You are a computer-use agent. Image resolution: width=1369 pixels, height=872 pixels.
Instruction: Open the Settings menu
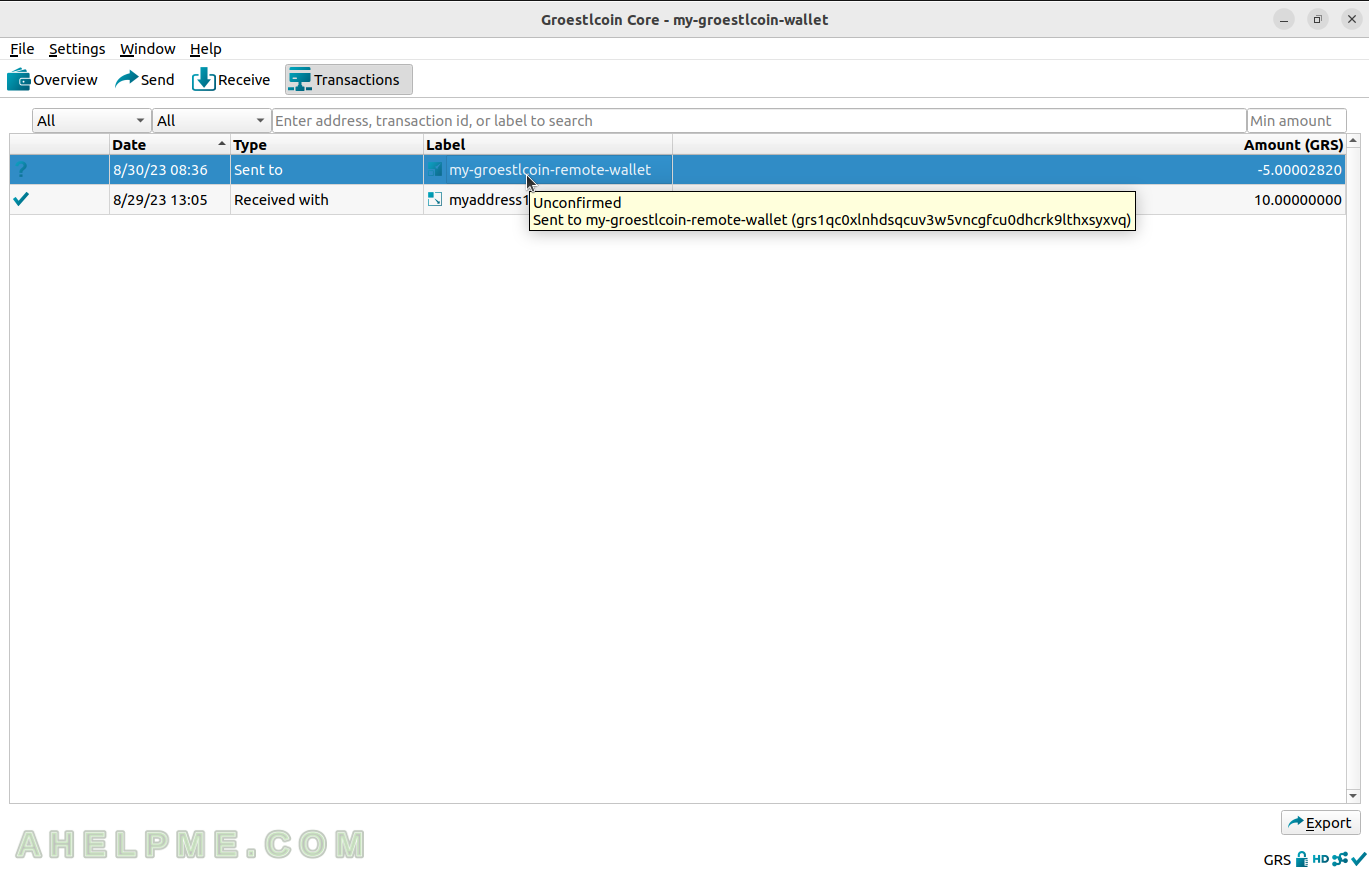click(x=77, y=49)
